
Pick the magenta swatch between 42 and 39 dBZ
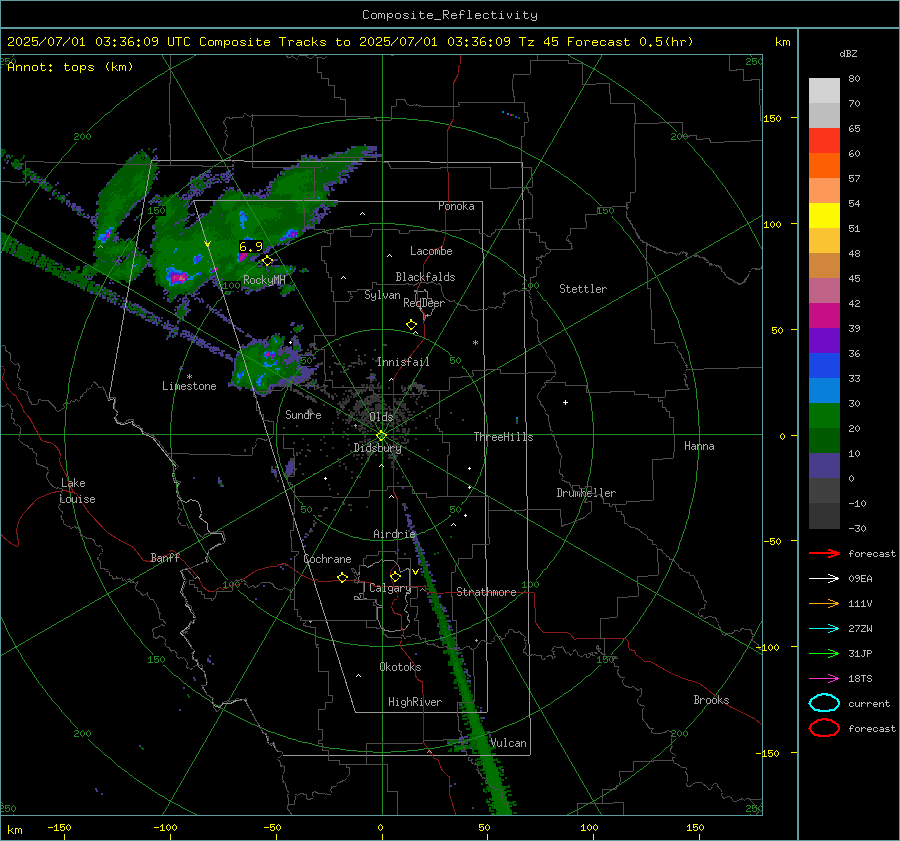point(824,316)
